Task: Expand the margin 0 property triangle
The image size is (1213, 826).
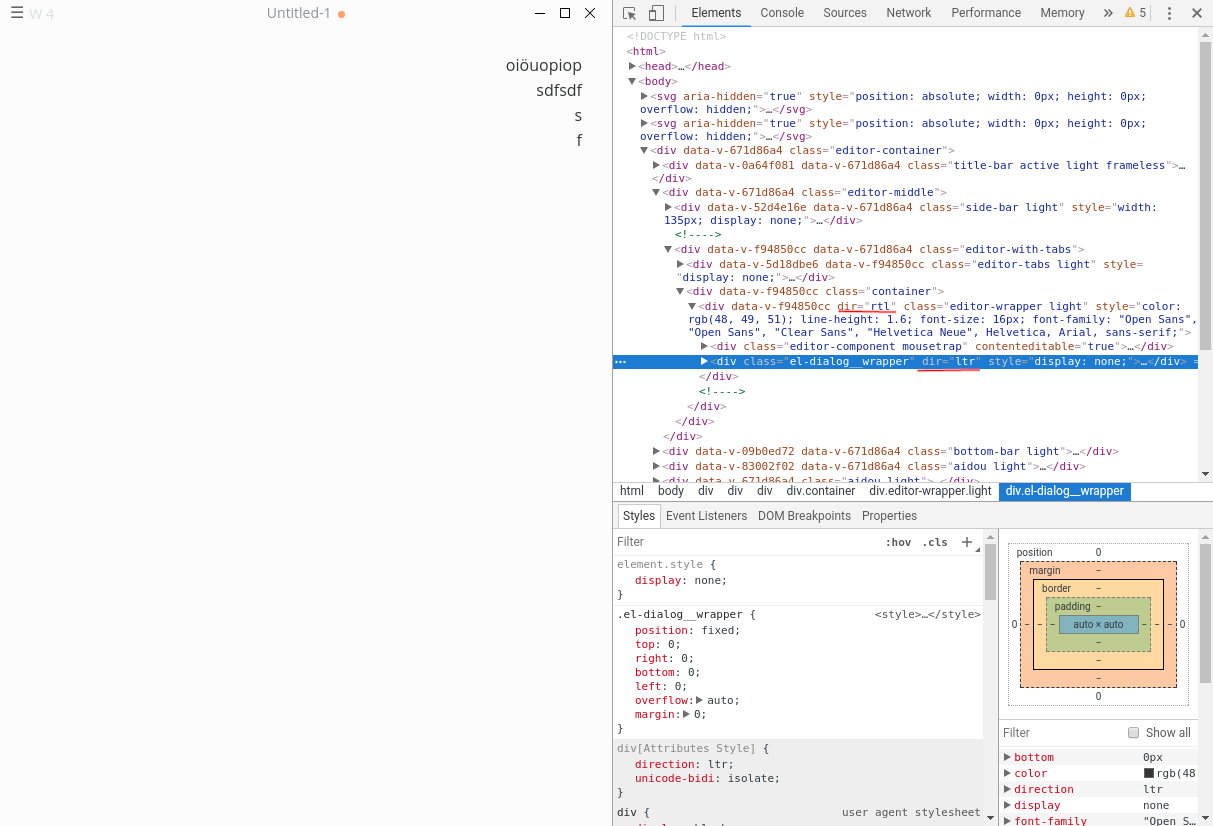Action: pos(686,714)
